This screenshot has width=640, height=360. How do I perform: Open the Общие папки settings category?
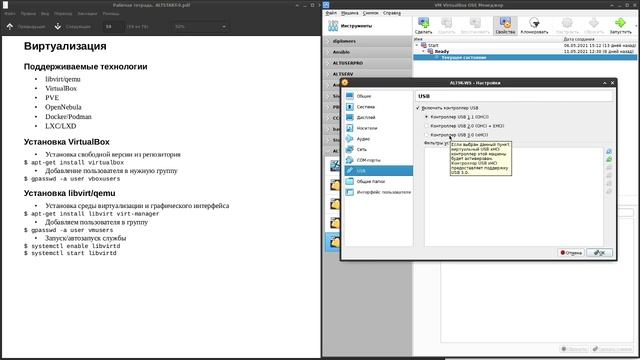tap(379, 181)
